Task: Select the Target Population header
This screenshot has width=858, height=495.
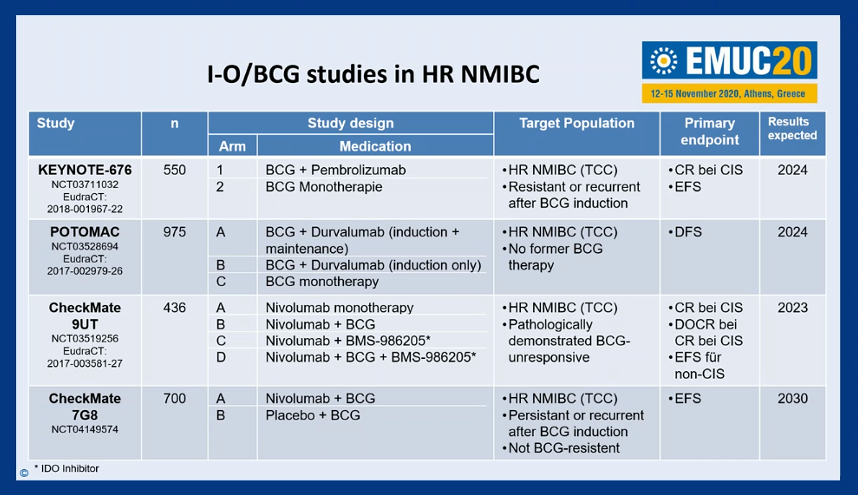Action: coord(577,123)
